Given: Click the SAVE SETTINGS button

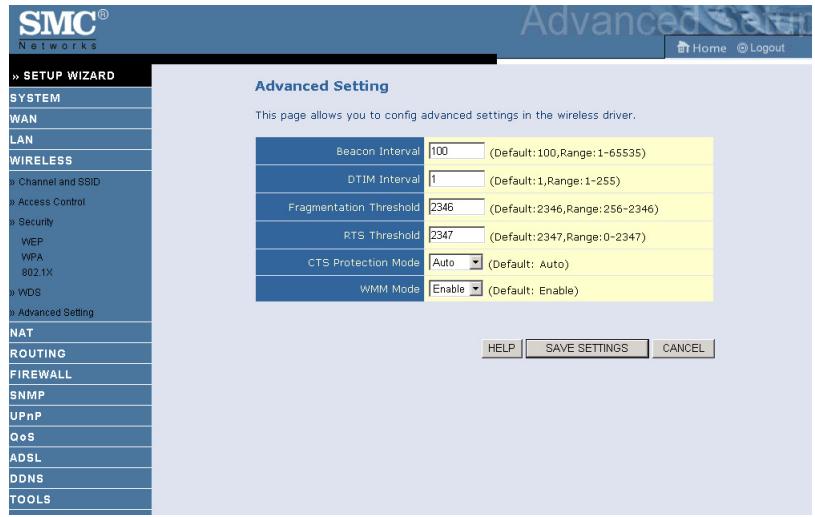Looking at the screenshot, I should coord(587,348).
